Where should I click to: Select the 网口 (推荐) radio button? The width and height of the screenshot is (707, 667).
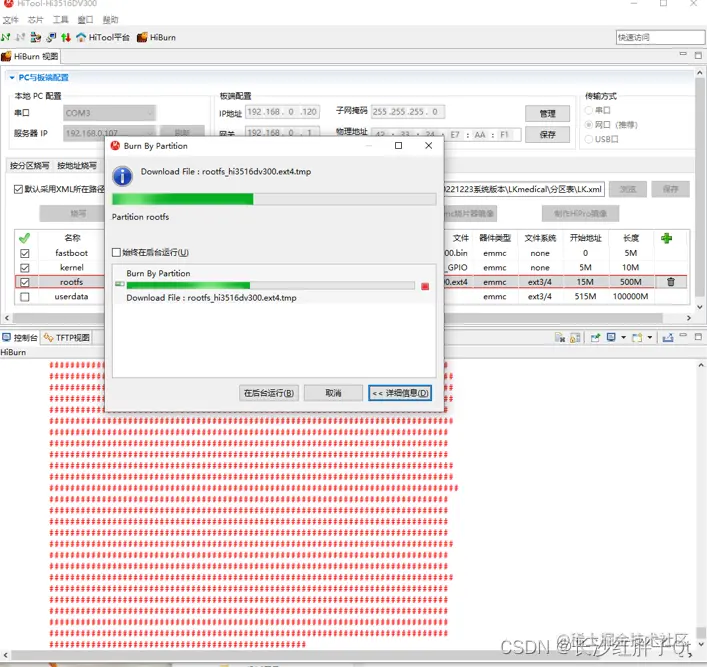point(588,124)
